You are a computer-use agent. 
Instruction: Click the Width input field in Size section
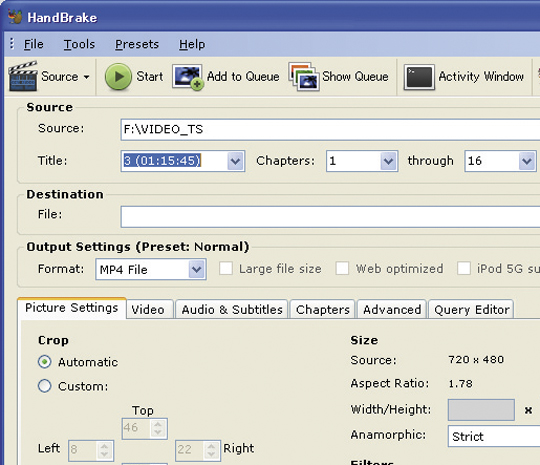coord(481,410)
